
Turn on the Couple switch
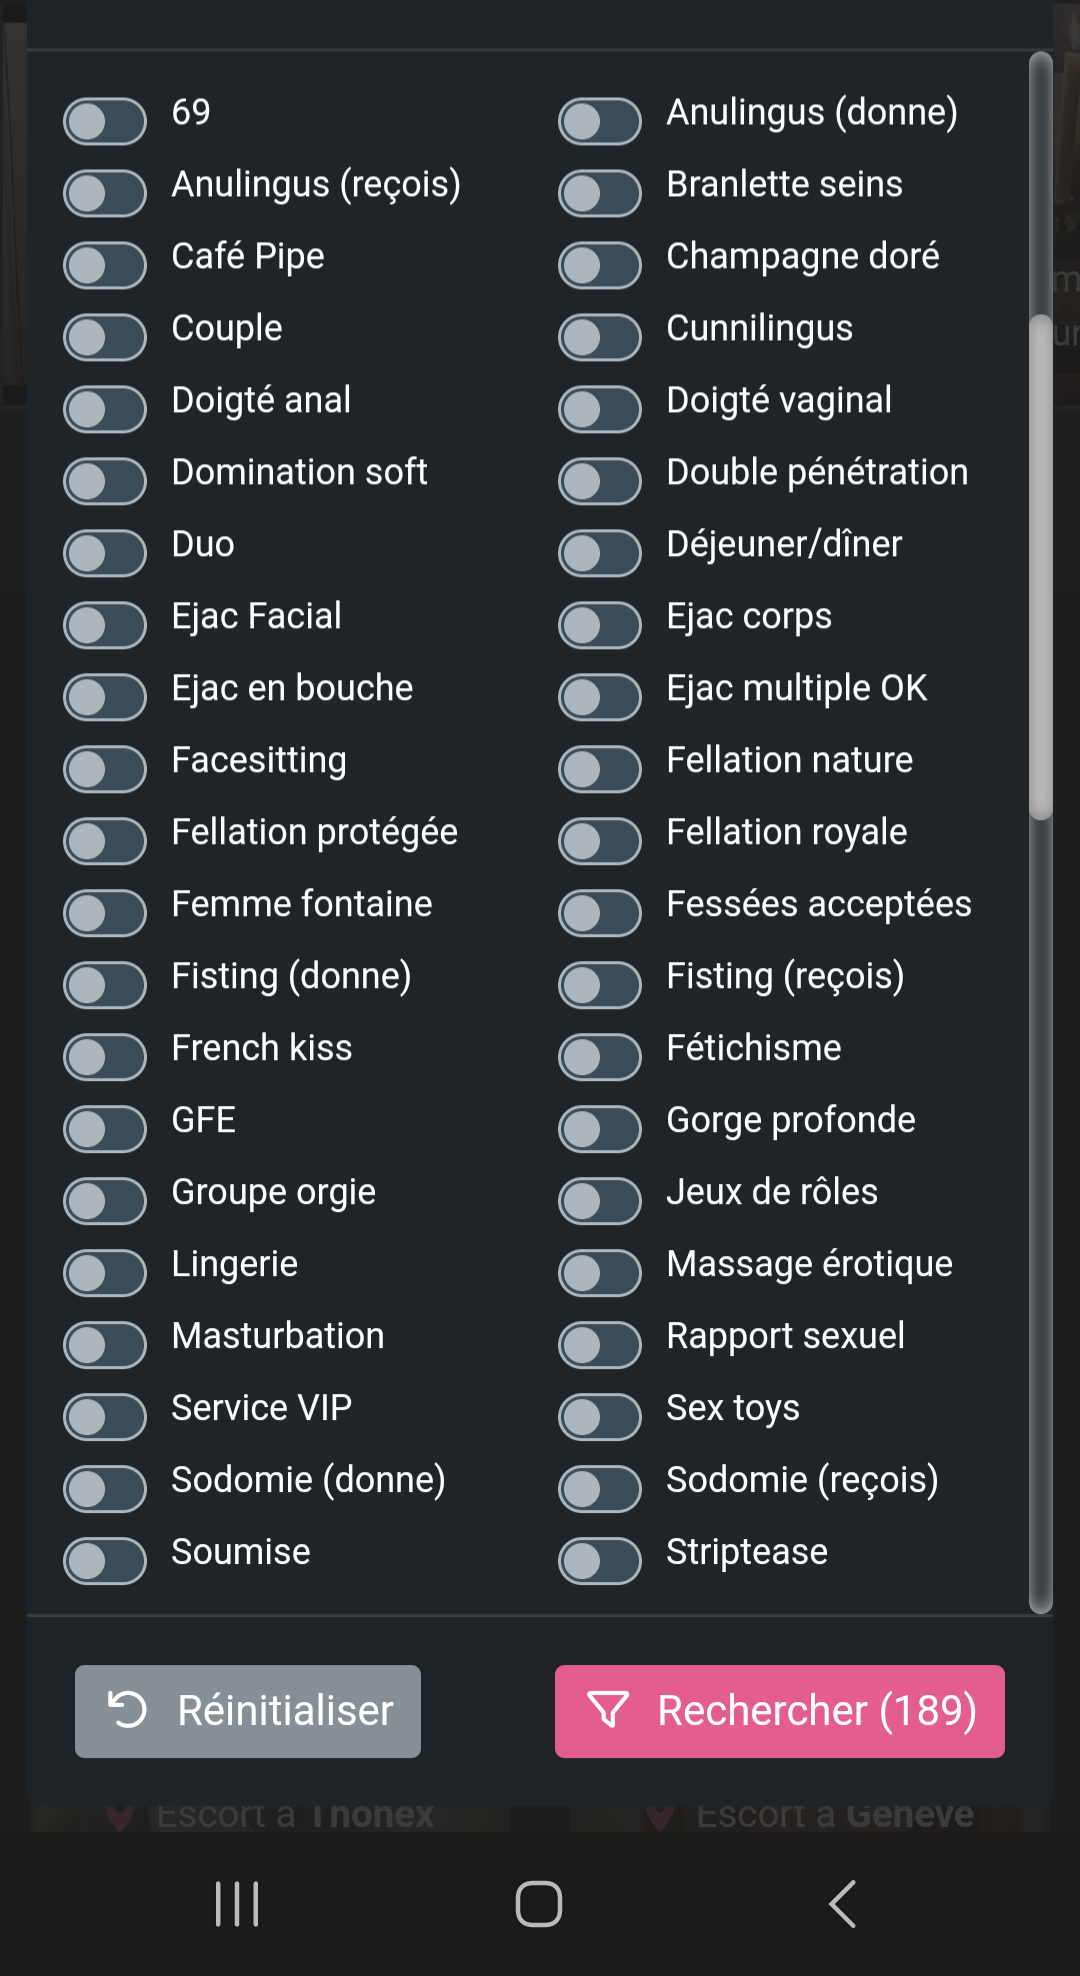[x=105, y=337]
